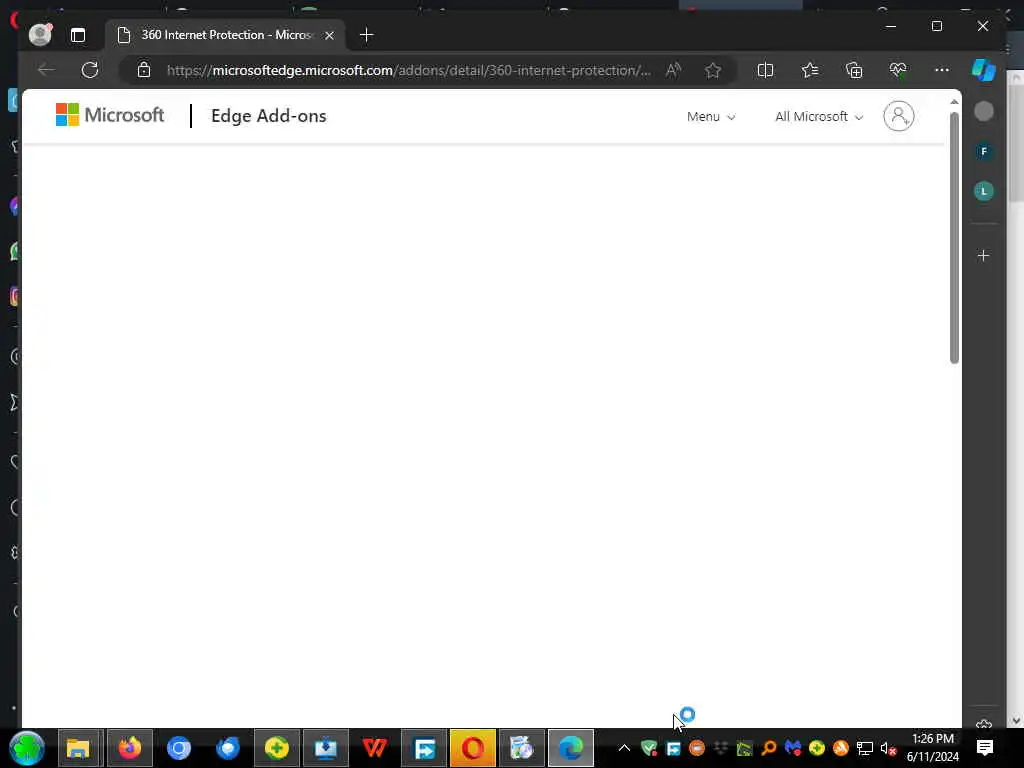Click the grey circle sidebar icon
The height and width of the screenshot is (768, 1024).
click(x=984, y=112)
